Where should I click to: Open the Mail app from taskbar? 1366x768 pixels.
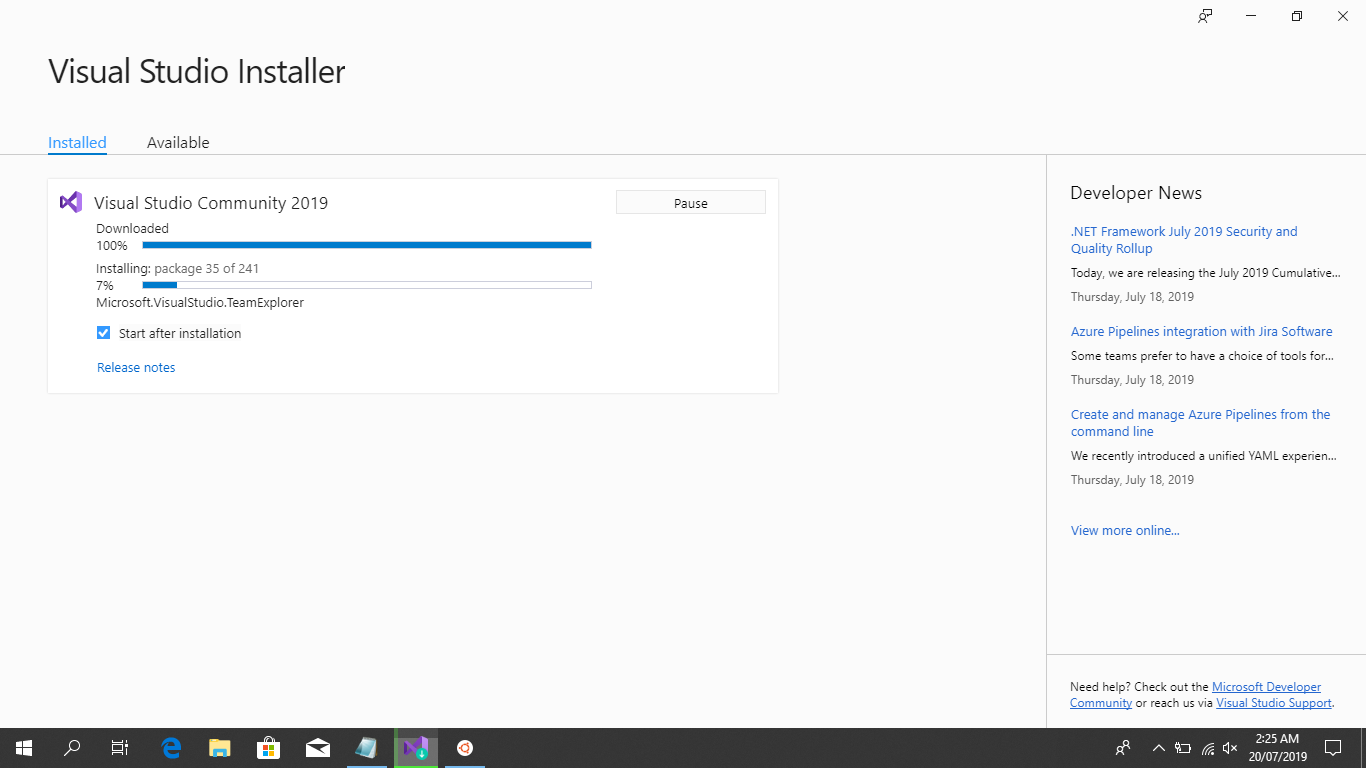click(x=318, y=748)
